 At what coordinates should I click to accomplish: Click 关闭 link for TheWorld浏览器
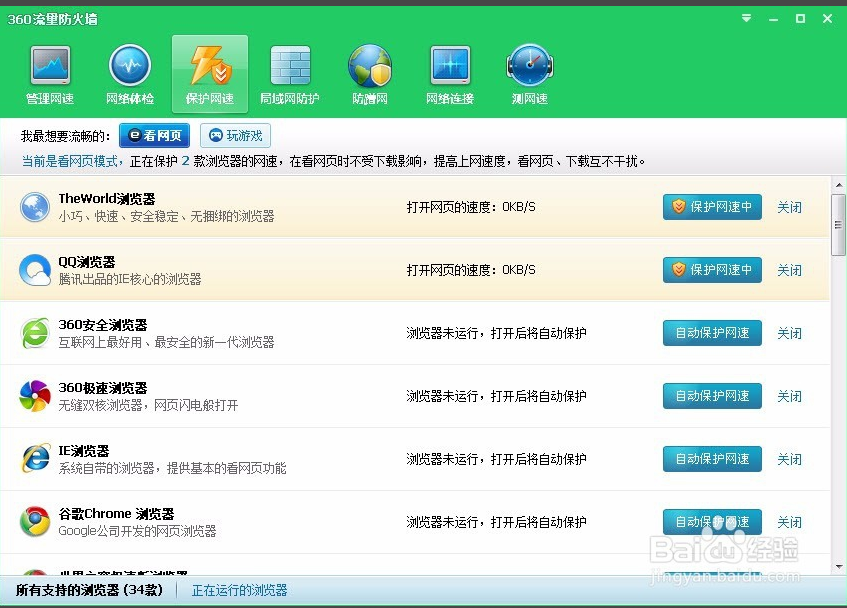[x=789, y=207]
